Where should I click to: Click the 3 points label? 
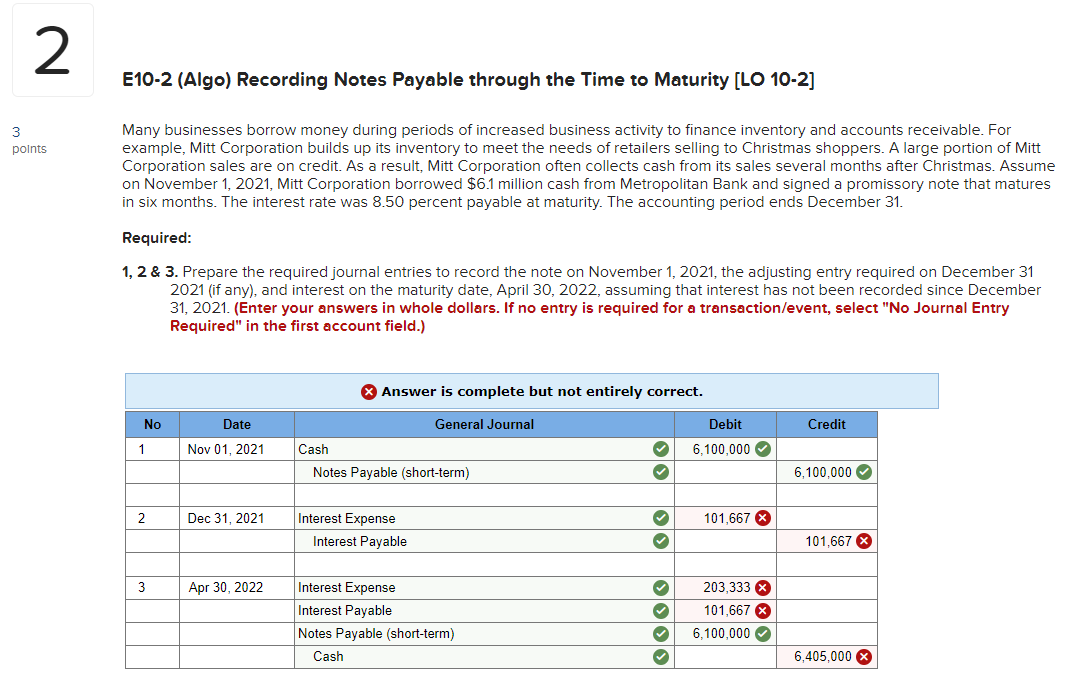pos(29,140)
